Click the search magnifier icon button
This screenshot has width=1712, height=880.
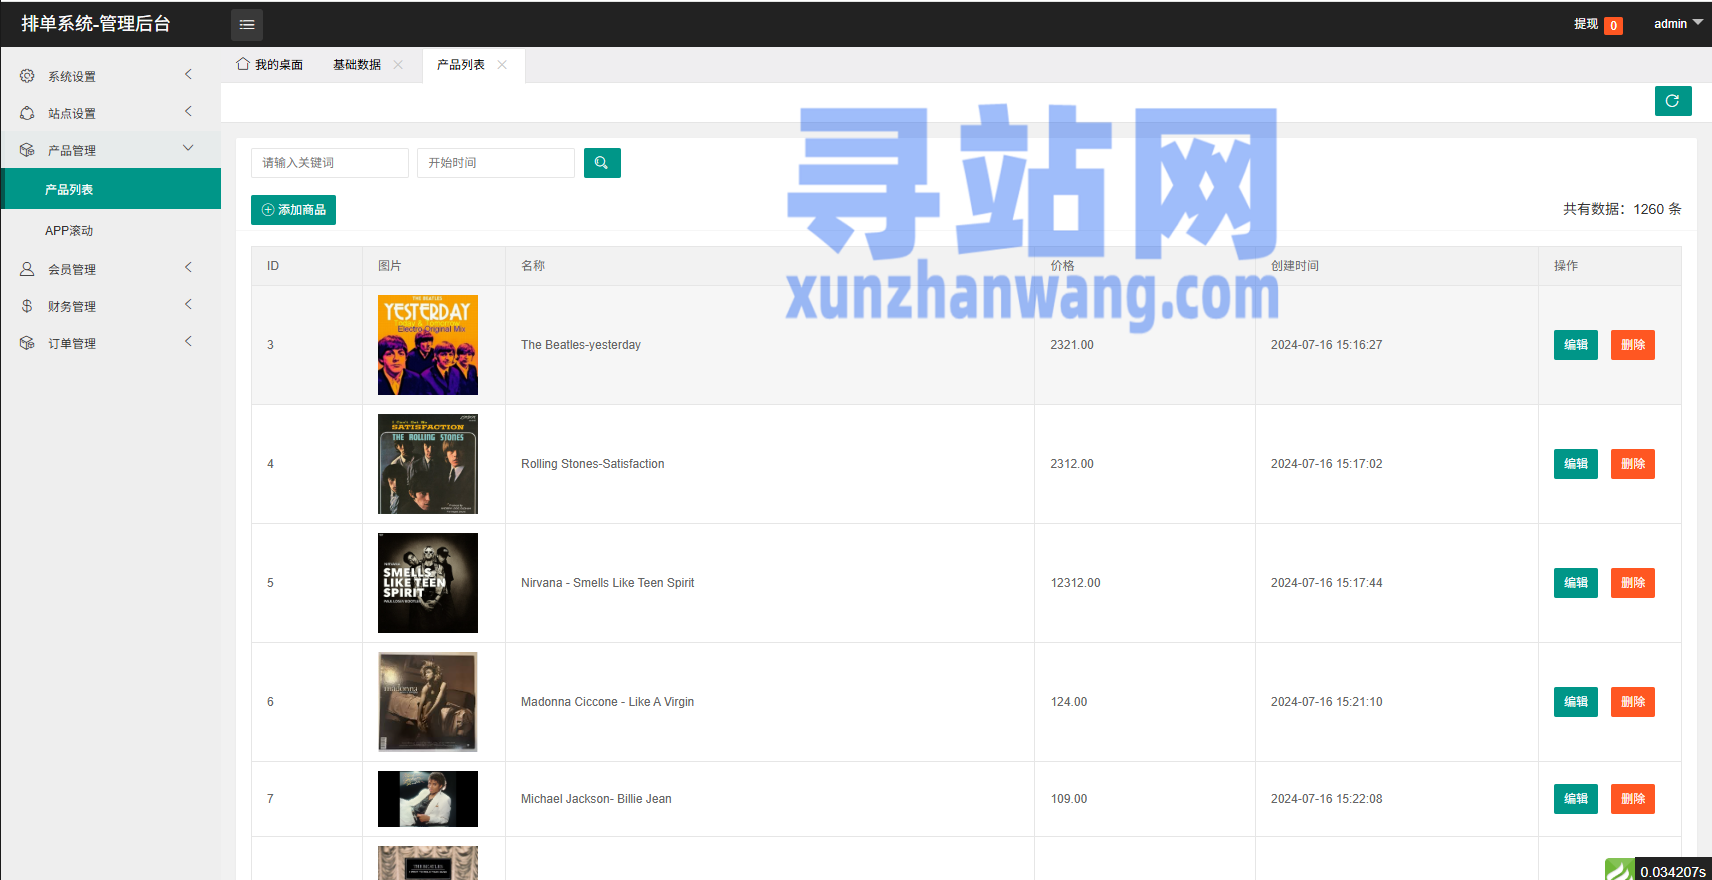point(602,163)
